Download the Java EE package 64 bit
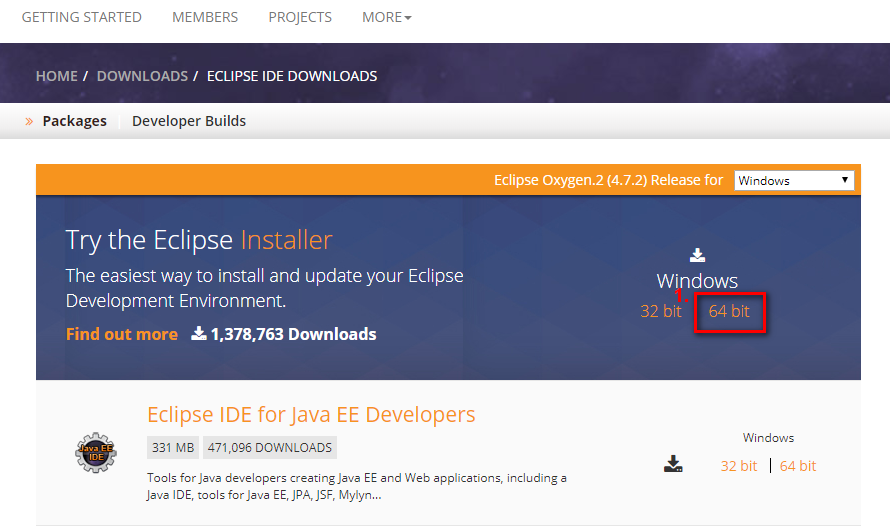 [797, 466]
